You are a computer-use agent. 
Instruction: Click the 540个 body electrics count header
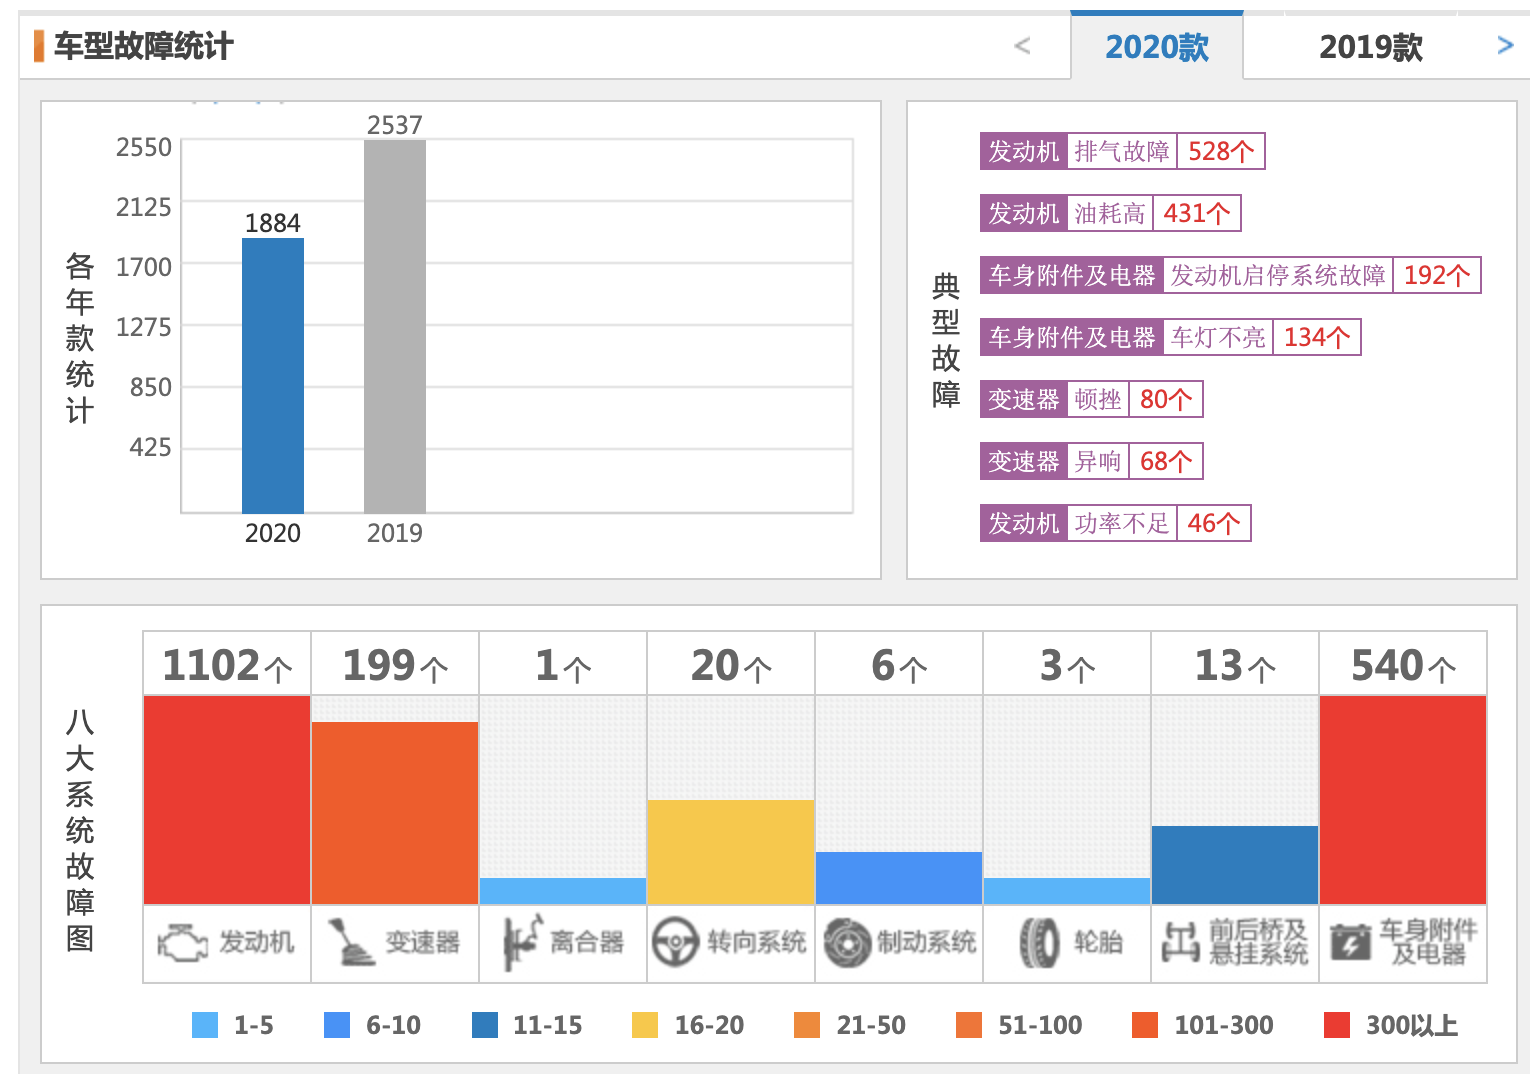(x=1403, y=665)
